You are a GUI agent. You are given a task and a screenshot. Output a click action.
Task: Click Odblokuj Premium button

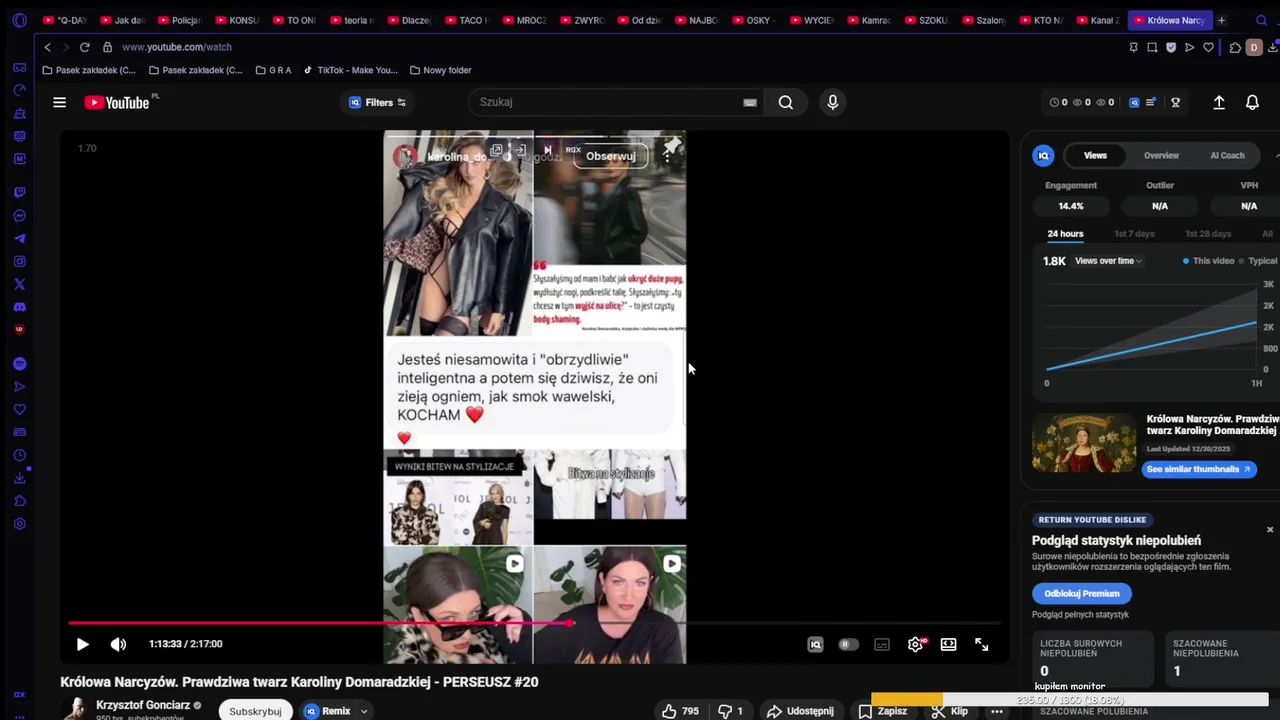[1081, 593]
